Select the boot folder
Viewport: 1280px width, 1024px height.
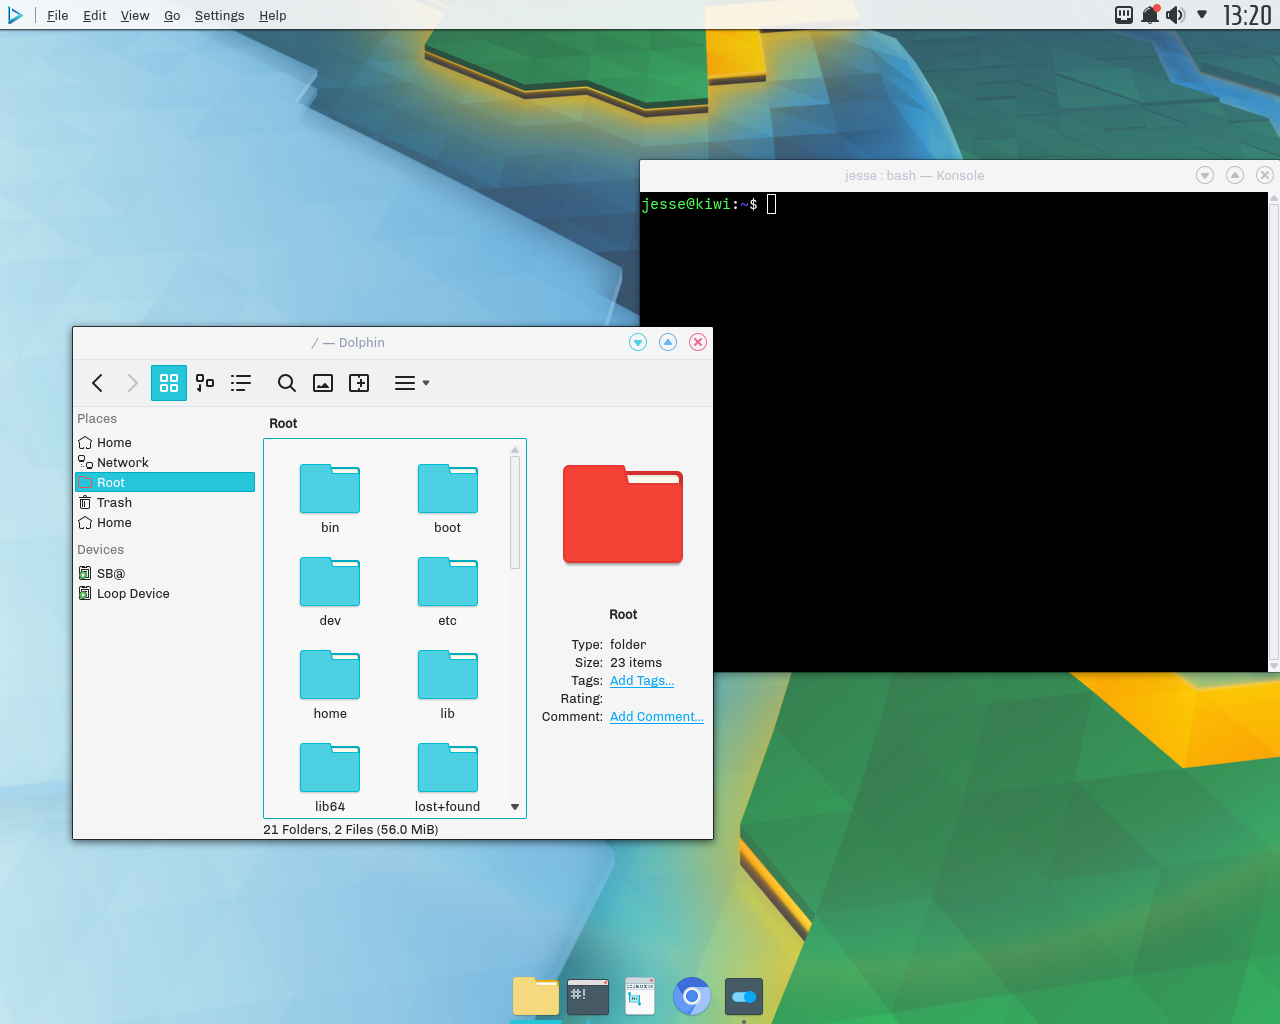[448, 489]
